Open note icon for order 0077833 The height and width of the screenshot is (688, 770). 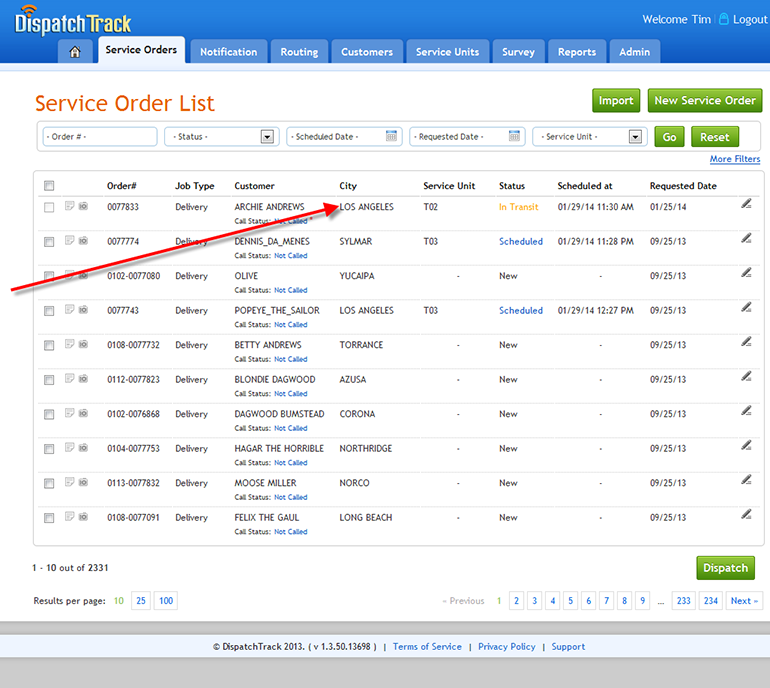pos(70,207)
